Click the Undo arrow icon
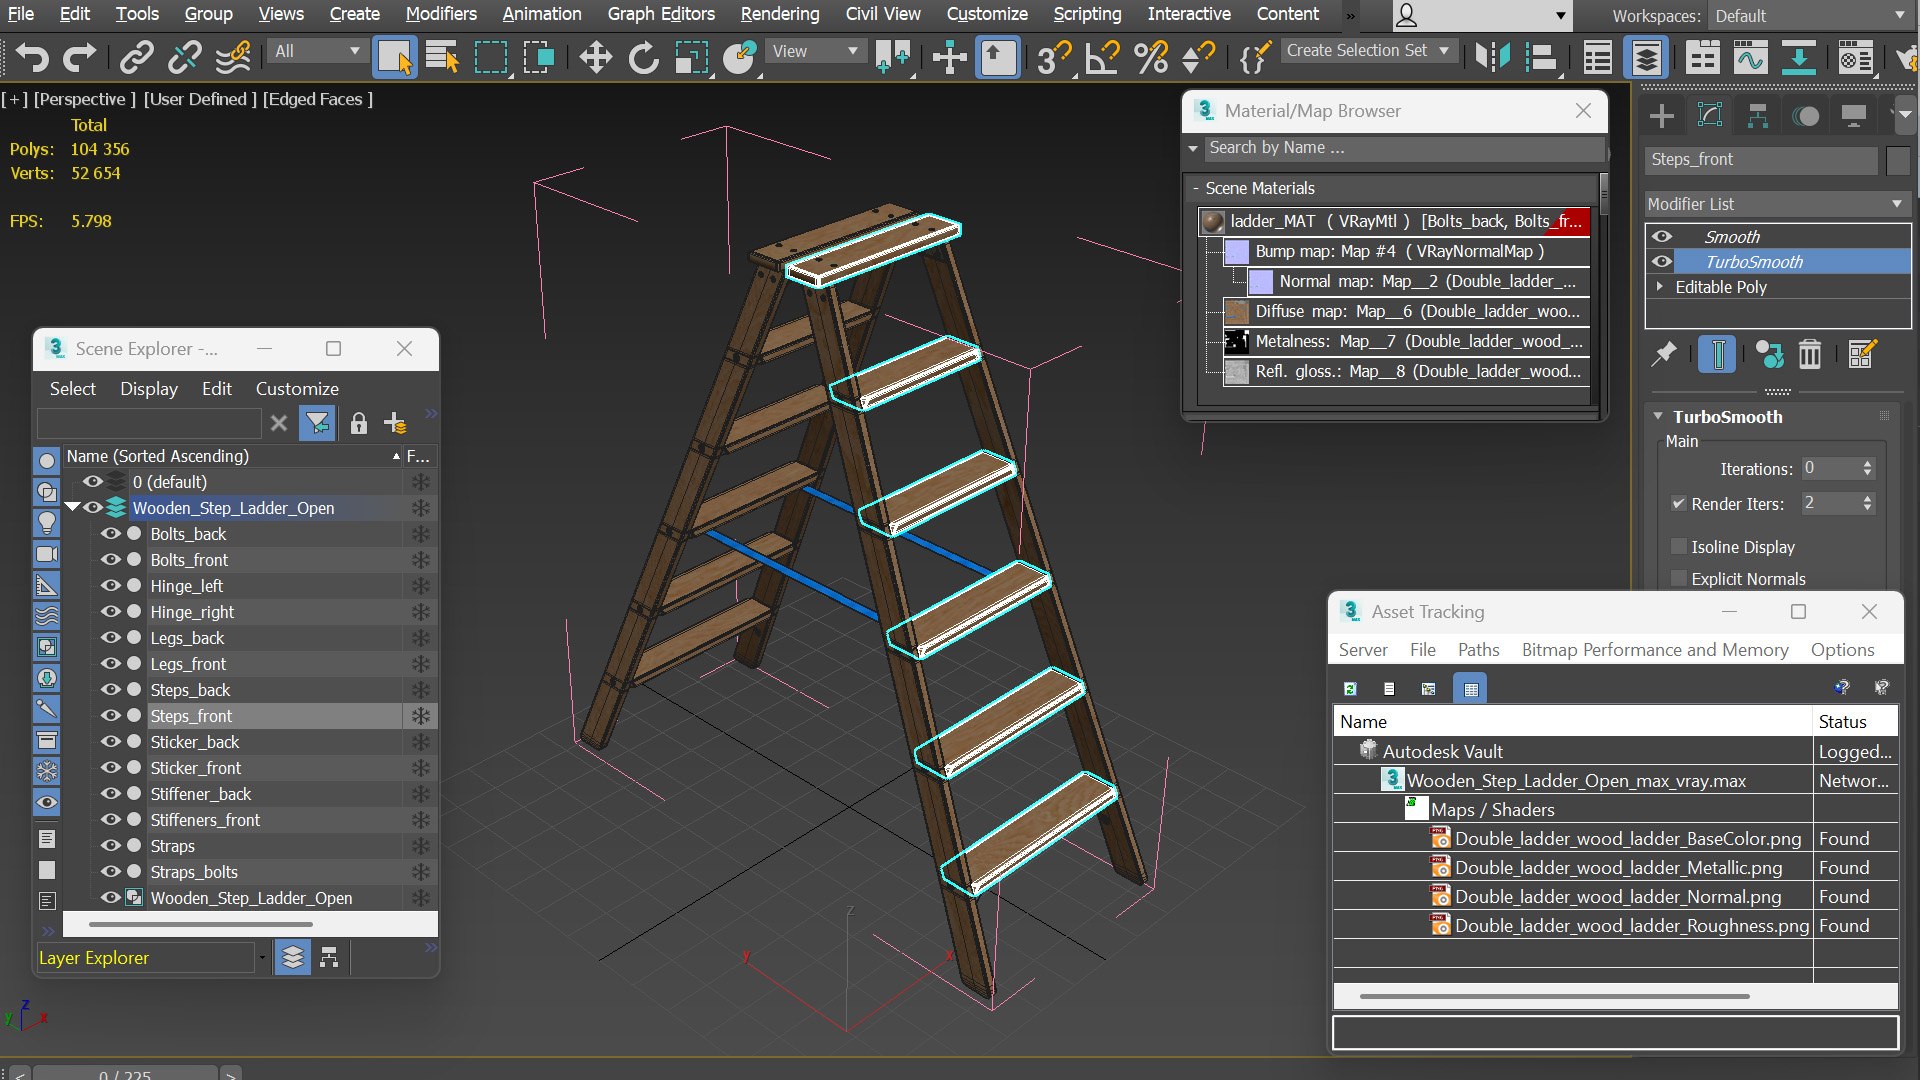 pos(32,57)
